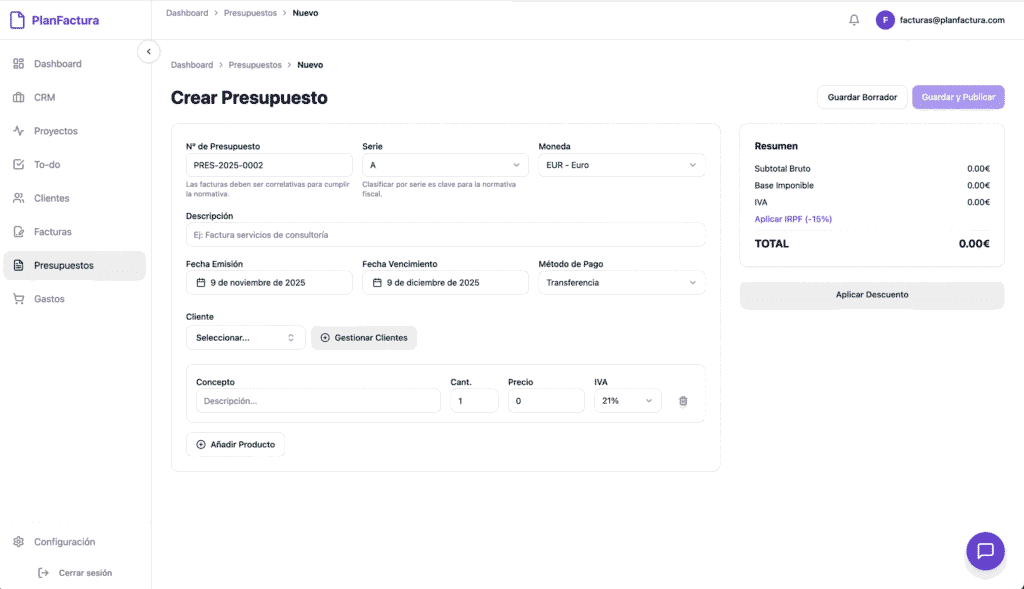Expand the Moneda currency selector

pyautogui.click(x=621, y=164)
